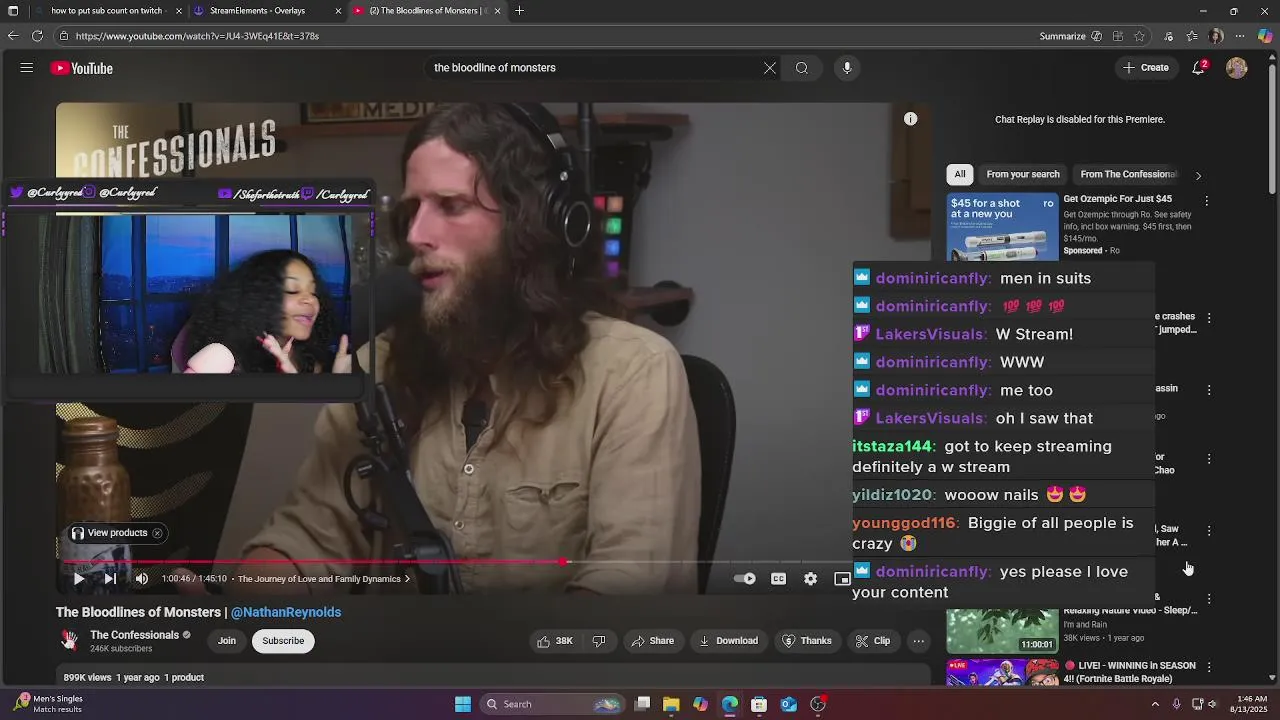Switch the player to miniplayer mode
This screenshot has width=1280, height=720.
pyautogui.click(x=843, y=579)
